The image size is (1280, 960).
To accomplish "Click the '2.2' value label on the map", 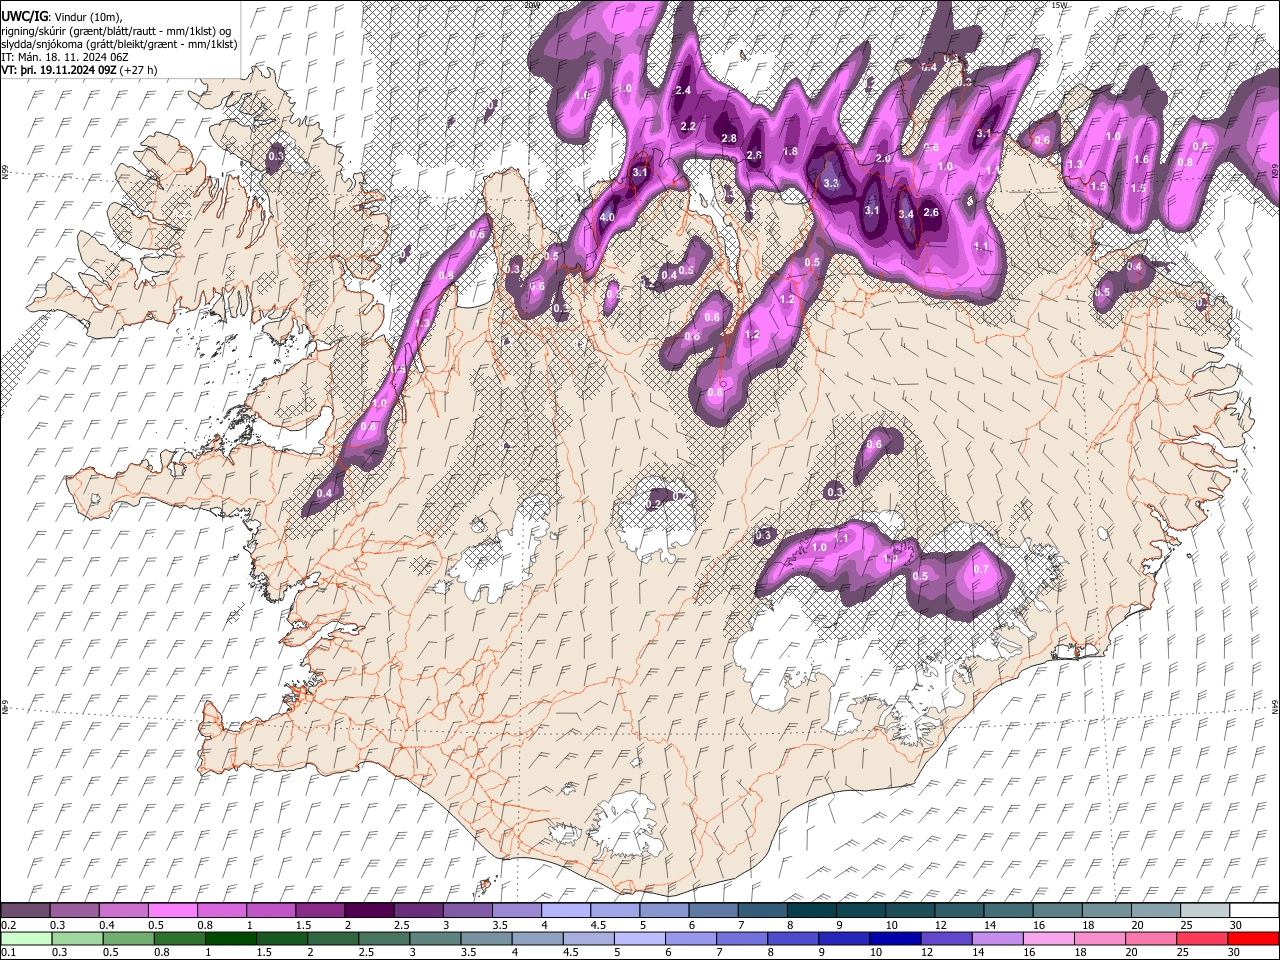I will point(688,126).
